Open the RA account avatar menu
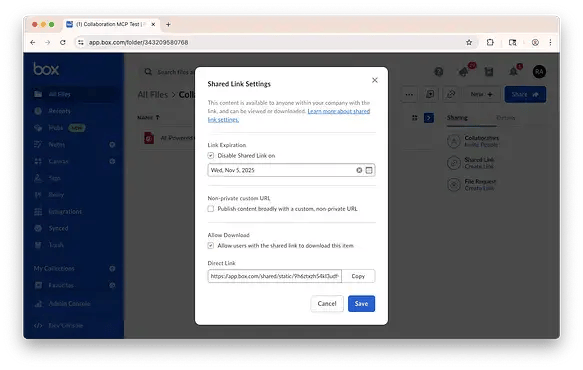The image size is (583, 370). [x=539, y=71]
